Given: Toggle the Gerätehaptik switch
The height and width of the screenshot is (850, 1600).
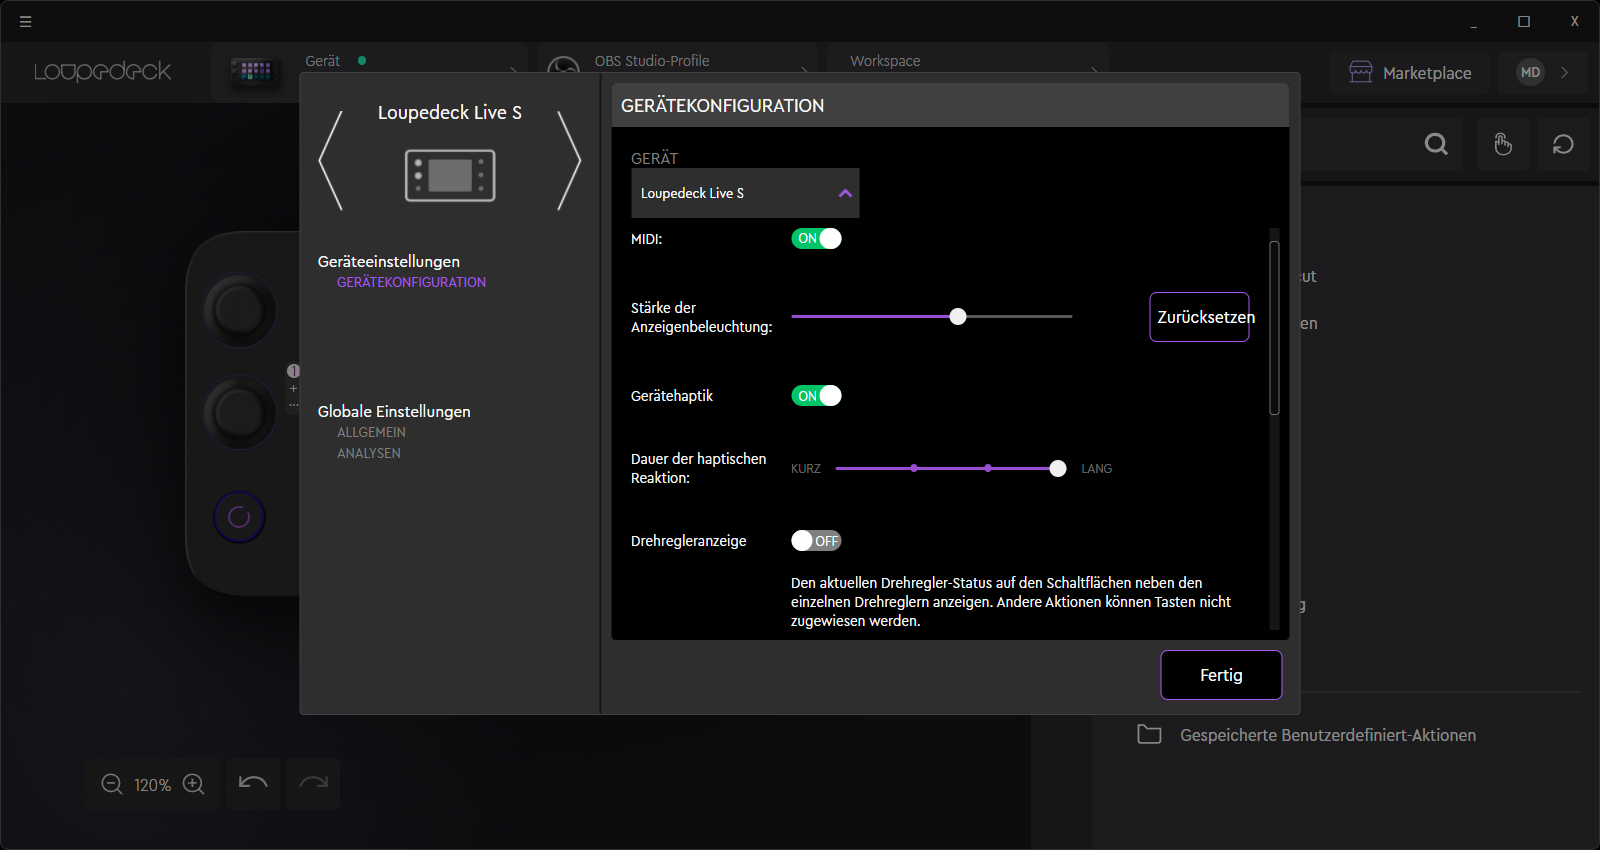Looking at the screenshot, I should click(817, 396).
